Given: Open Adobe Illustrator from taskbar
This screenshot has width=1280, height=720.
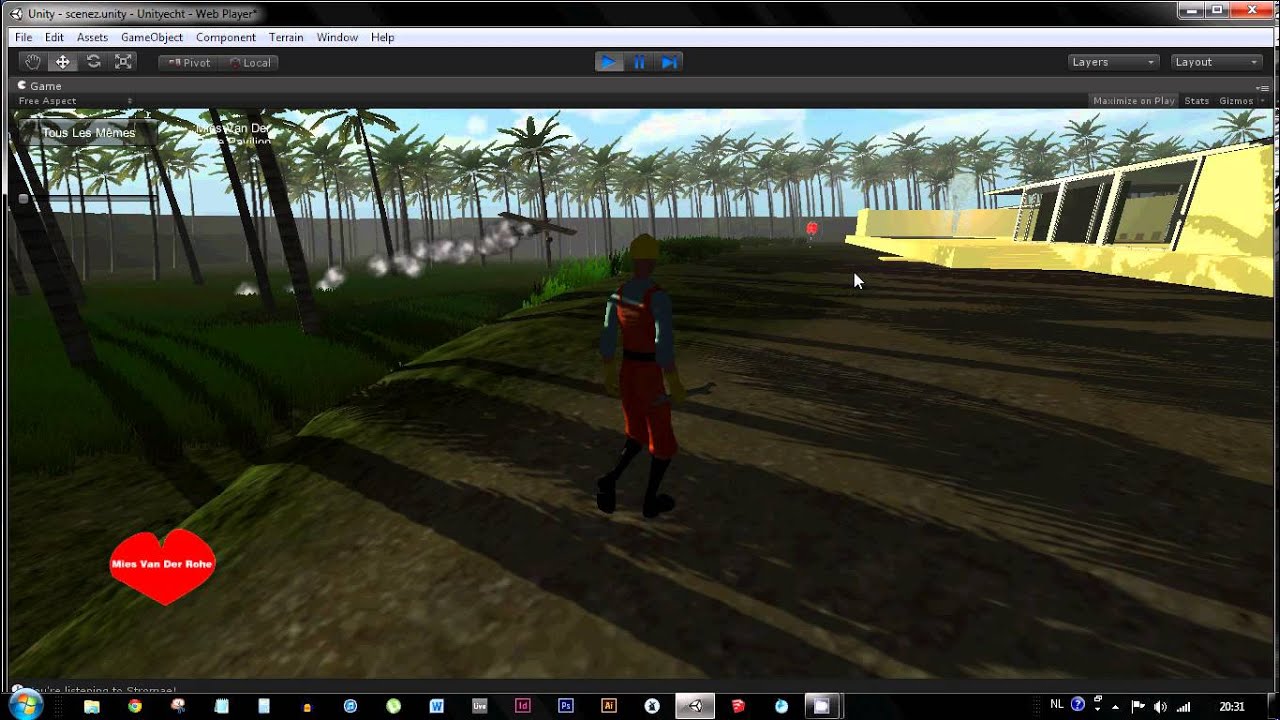Looking at the screenshot, I should tap(608, 706).
